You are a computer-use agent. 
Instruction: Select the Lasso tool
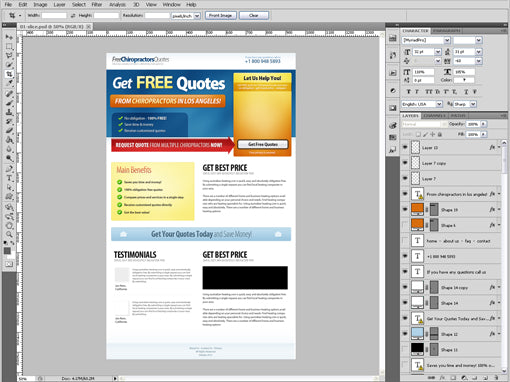(9, 55)
